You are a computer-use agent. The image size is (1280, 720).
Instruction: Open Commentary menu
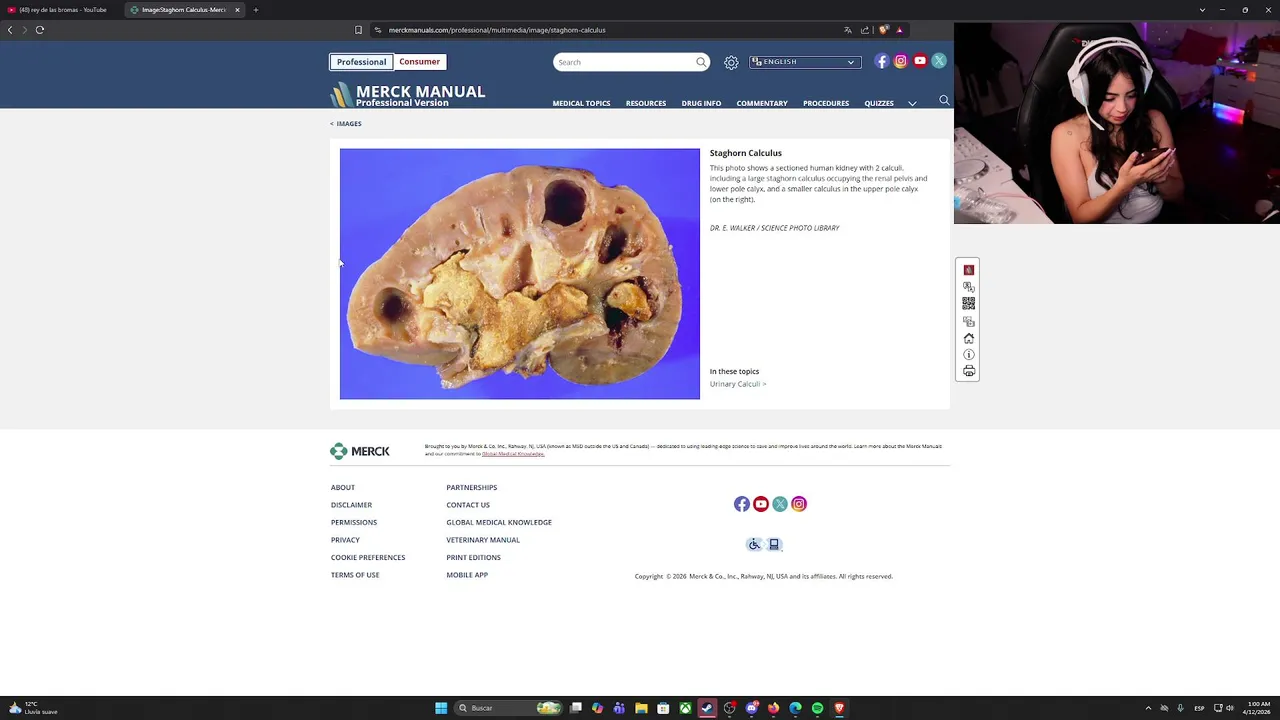pos(762,103)
